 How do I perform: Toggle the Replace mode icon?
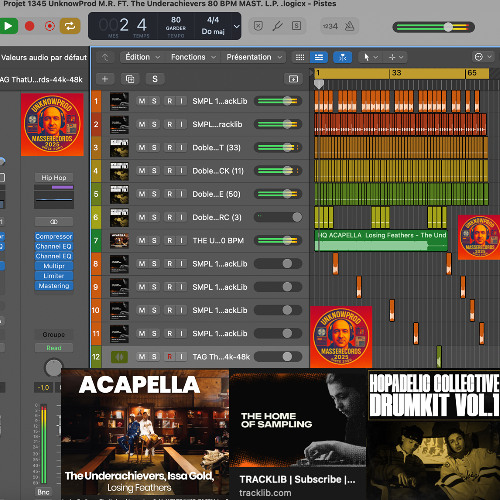click(x=258, y=26)
